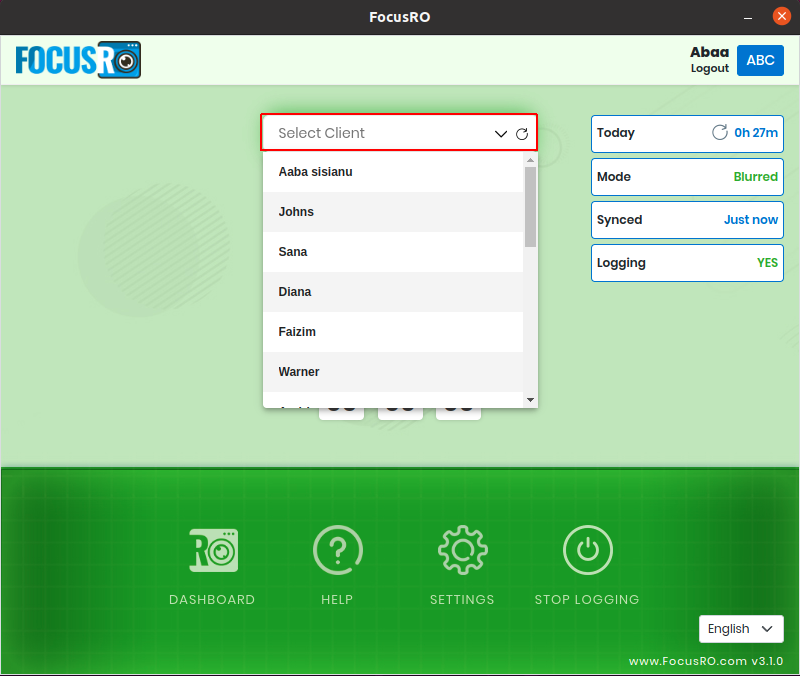Click the DASHBOARD label

click(212, 599)
